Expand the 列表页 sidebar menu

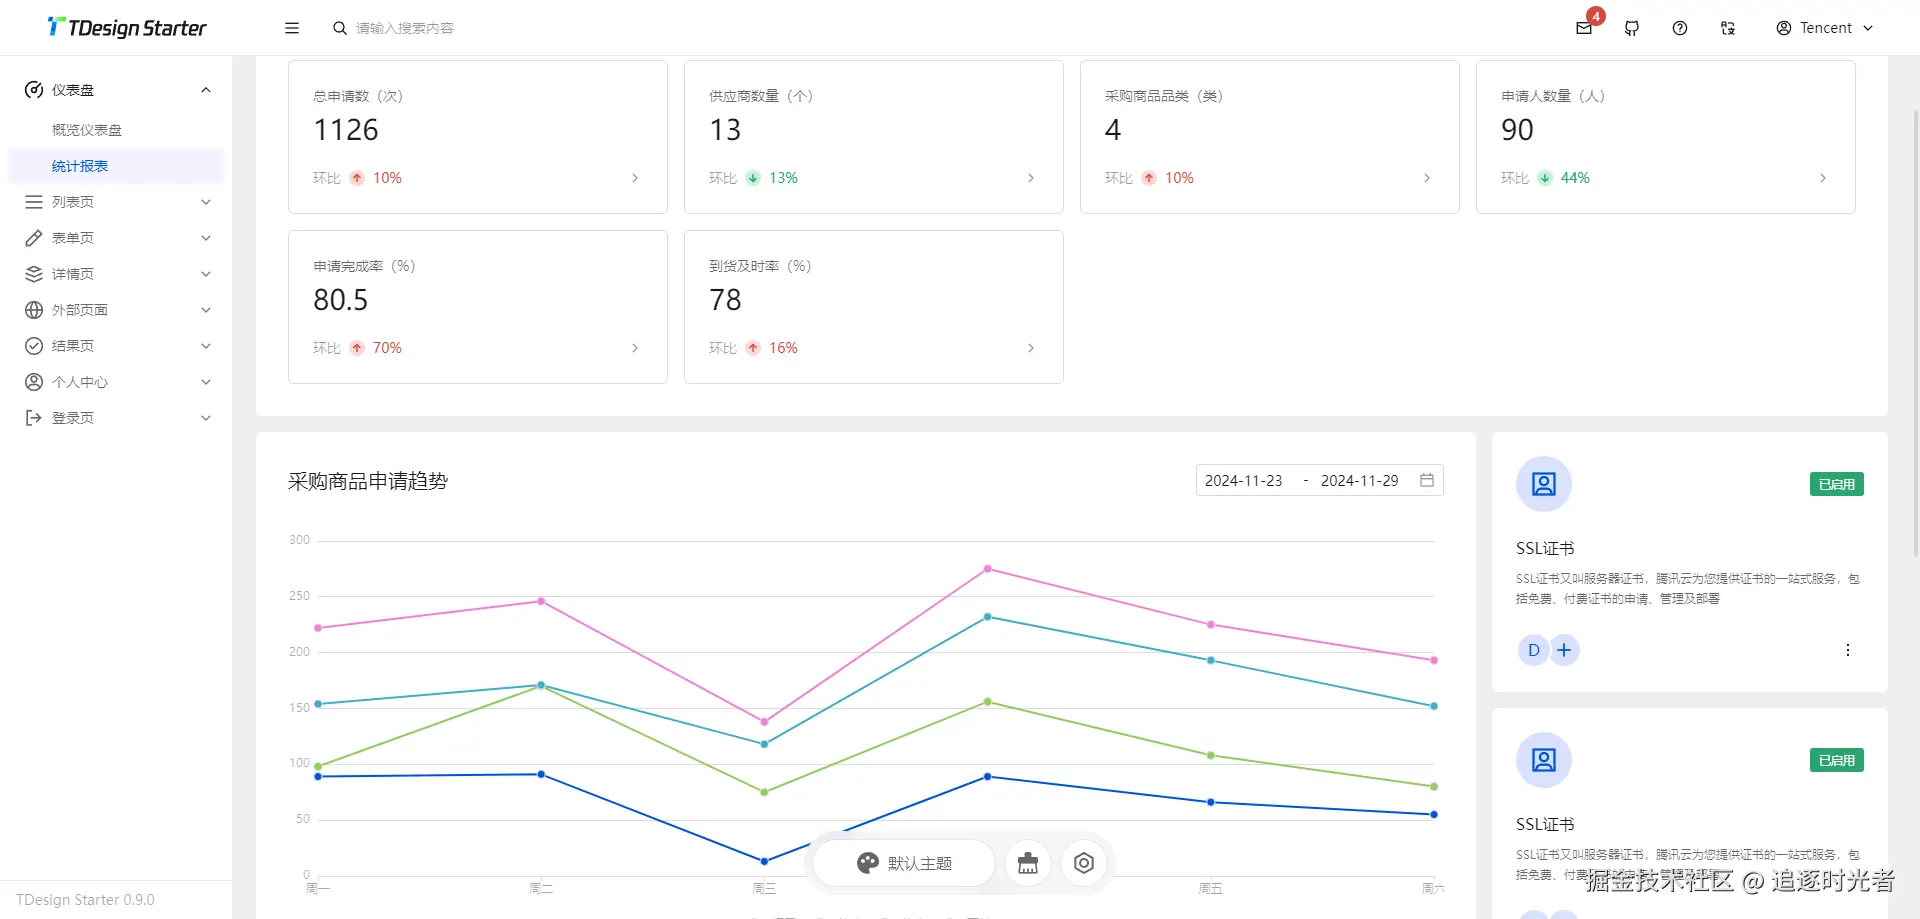tap(116, 202)
